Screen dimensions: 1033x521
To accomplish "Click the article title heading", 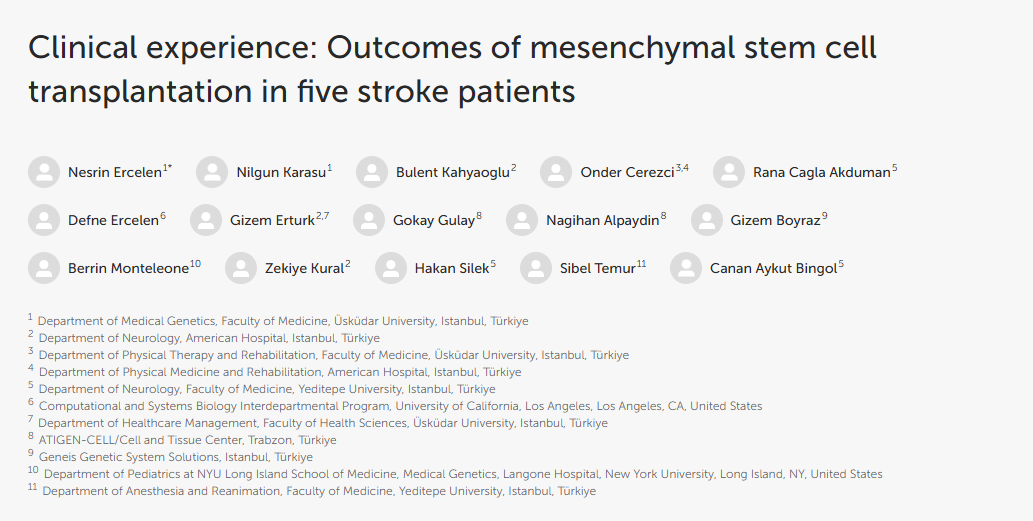I will [452, 69].
